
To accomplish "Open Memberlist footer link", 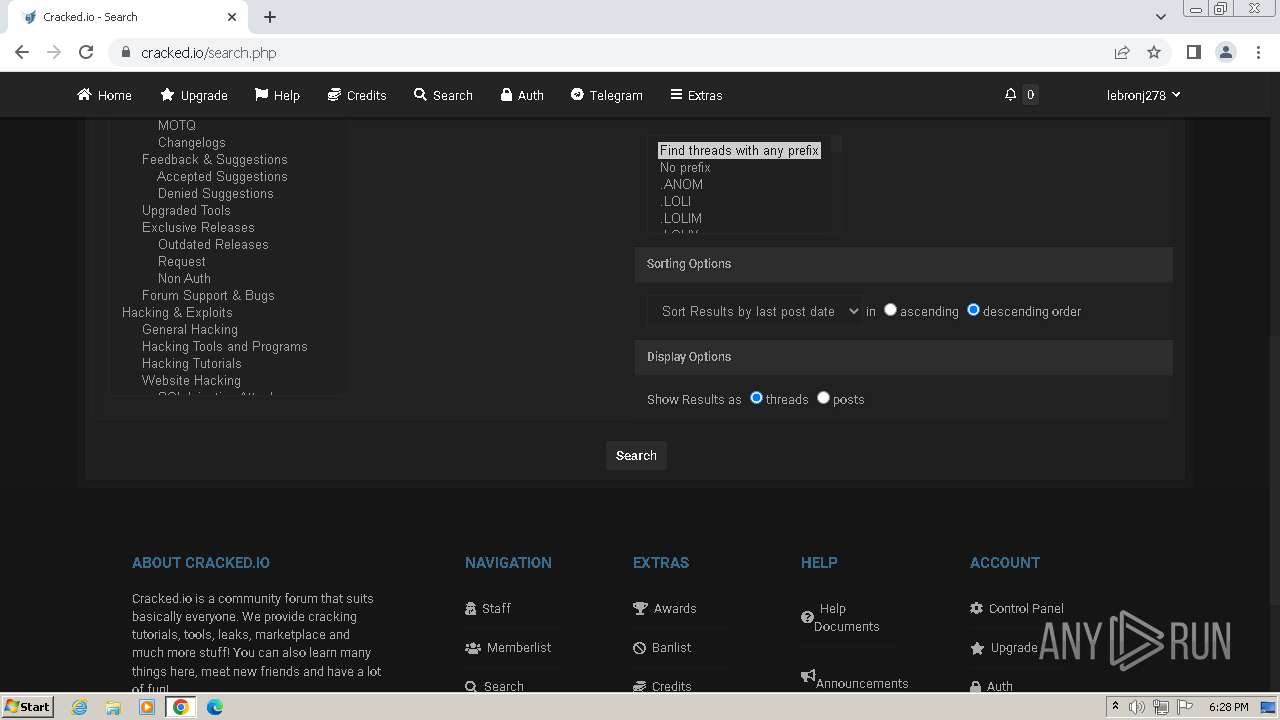I will (x=508, y=647).
